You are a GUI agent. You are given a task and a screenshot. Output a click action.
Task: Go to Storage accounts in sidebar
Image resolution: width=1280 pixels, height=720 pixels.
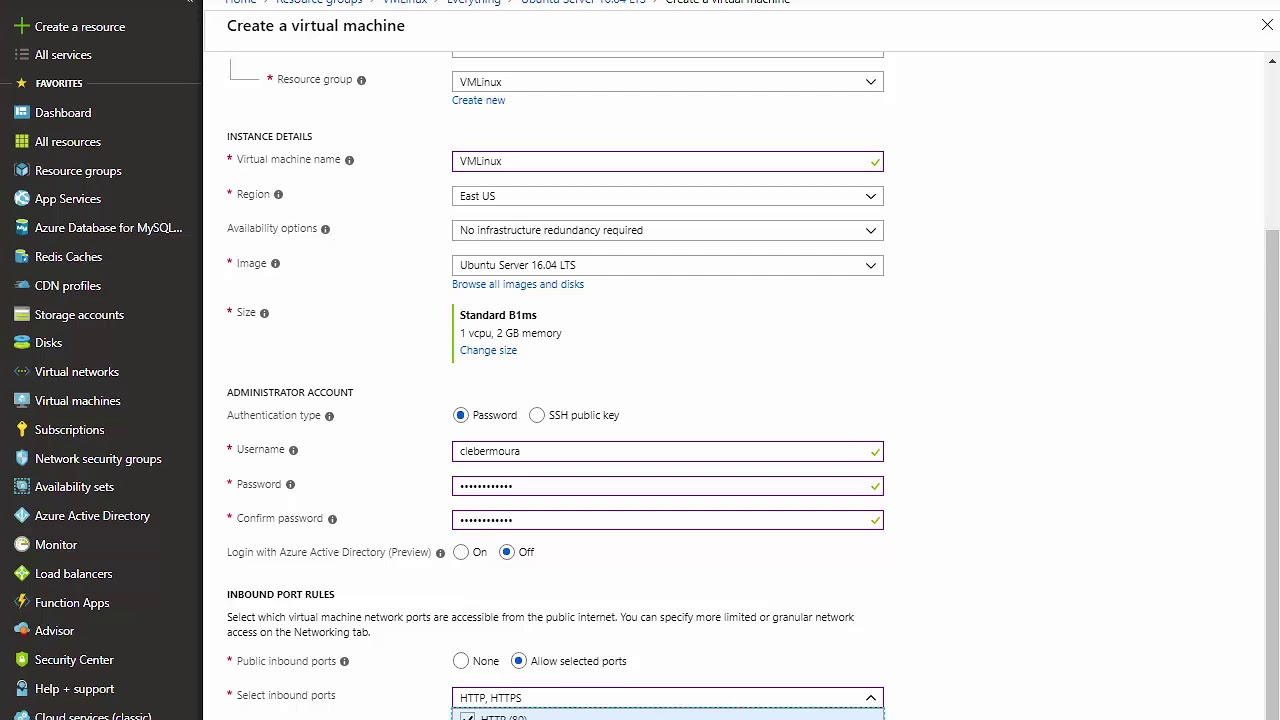79,315
